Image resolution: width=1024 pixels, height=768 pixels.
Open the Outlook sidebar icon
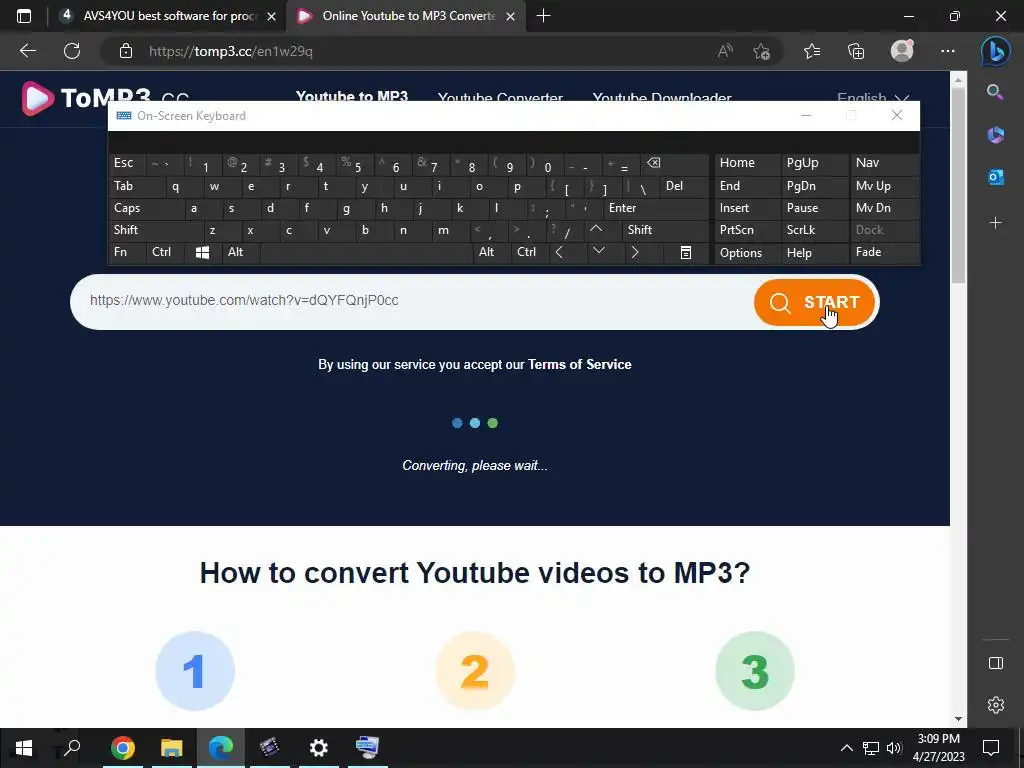[995, 177]
